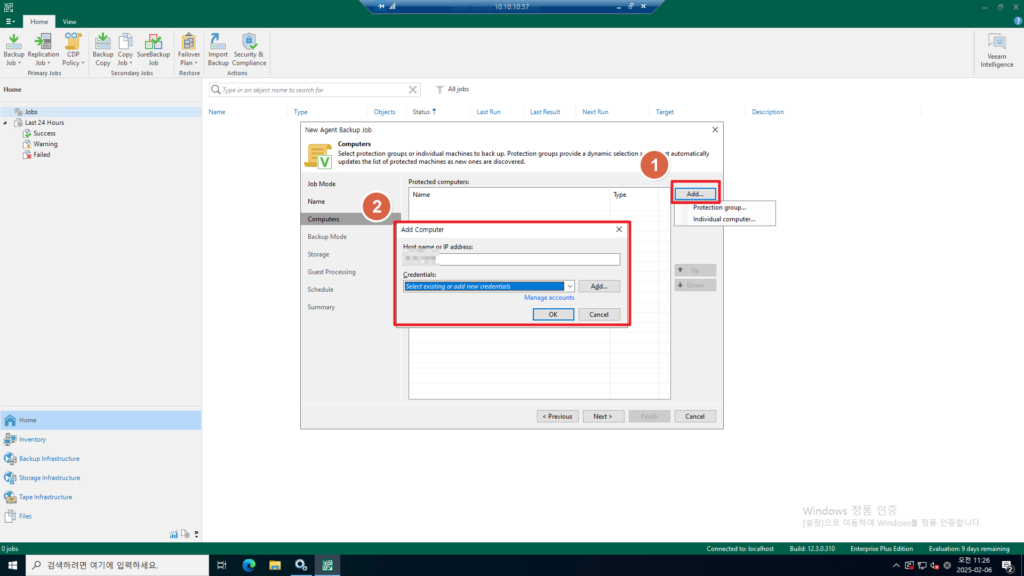This screenshot has width=1024, height=576.
Task: Sort jobs by the Next Run column
Action: [x=595, y=112]
